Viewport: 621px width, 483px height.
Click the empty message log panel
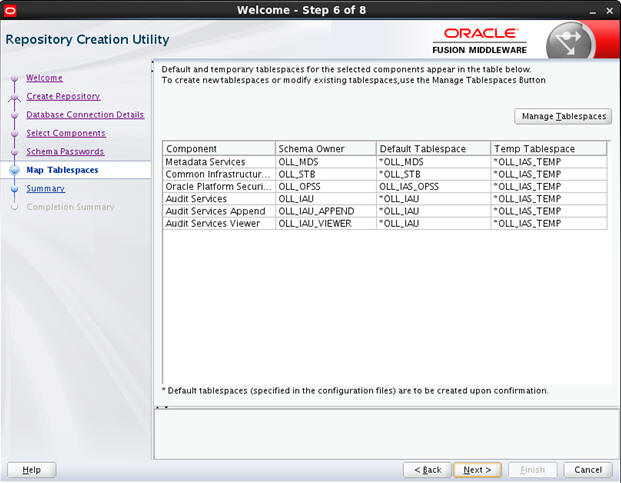[387, 434]
